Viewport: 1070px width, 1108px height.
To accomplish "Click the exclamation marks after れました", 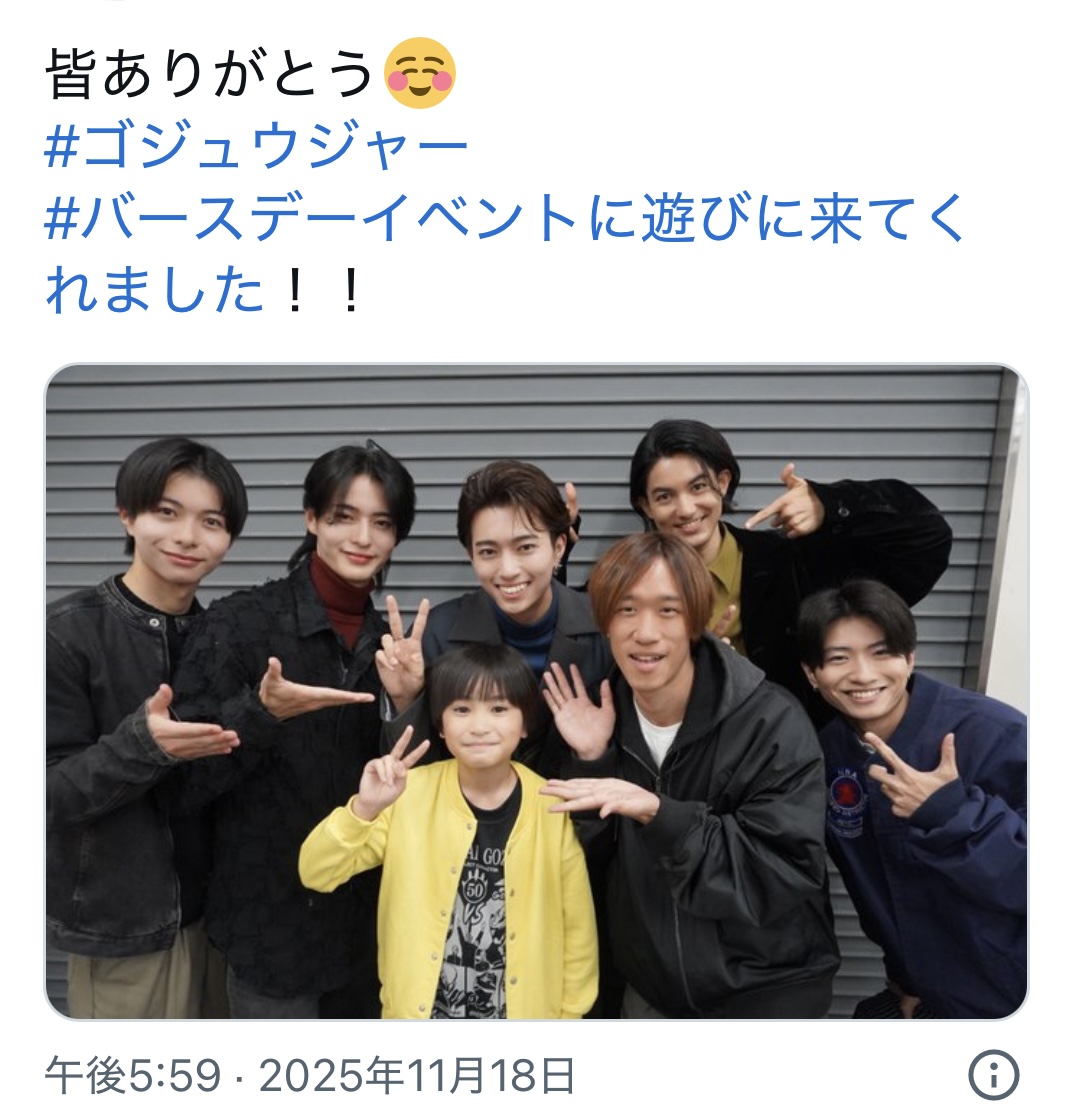I will pos(322,290).
